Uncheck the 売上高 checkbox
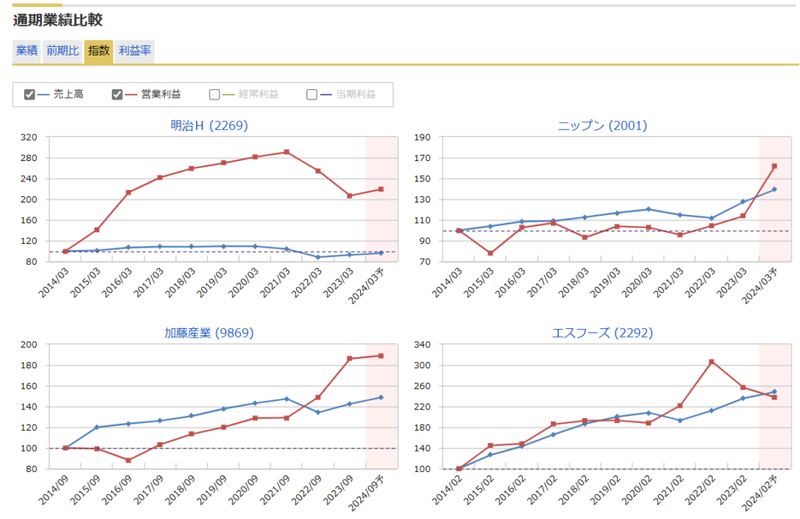800x519 pixels. pyautogui.click(x=30, y=94)
